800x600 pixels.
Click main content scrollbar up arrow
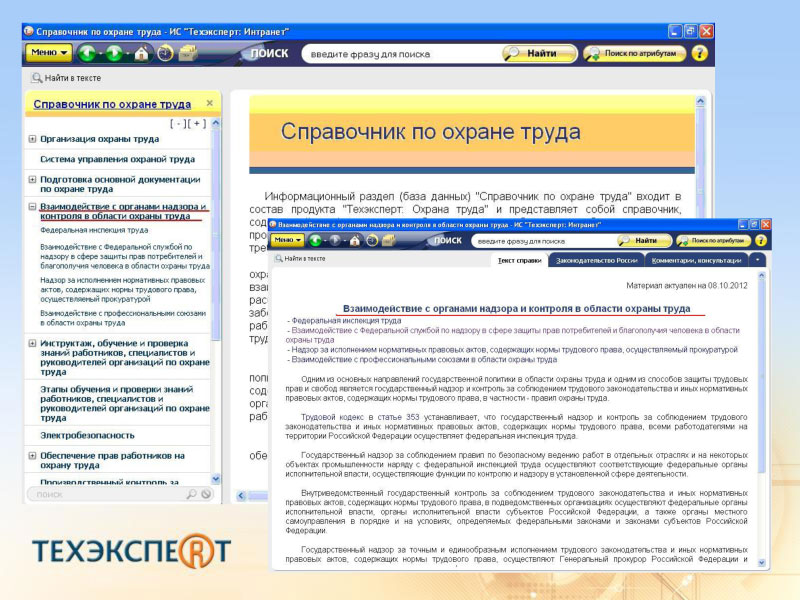coord(701,101)
